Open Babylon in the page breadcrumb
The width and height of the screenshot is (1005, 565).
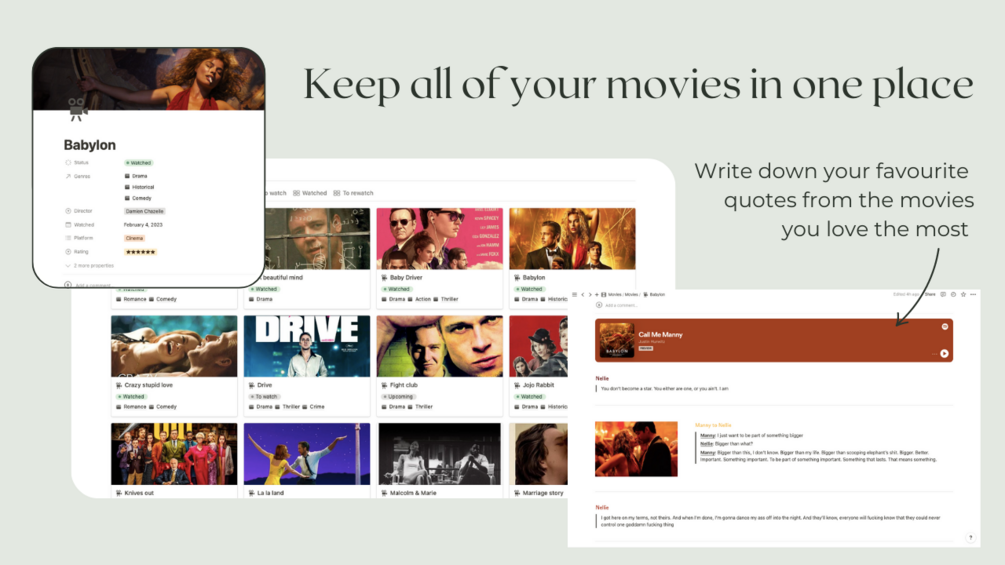654,295
